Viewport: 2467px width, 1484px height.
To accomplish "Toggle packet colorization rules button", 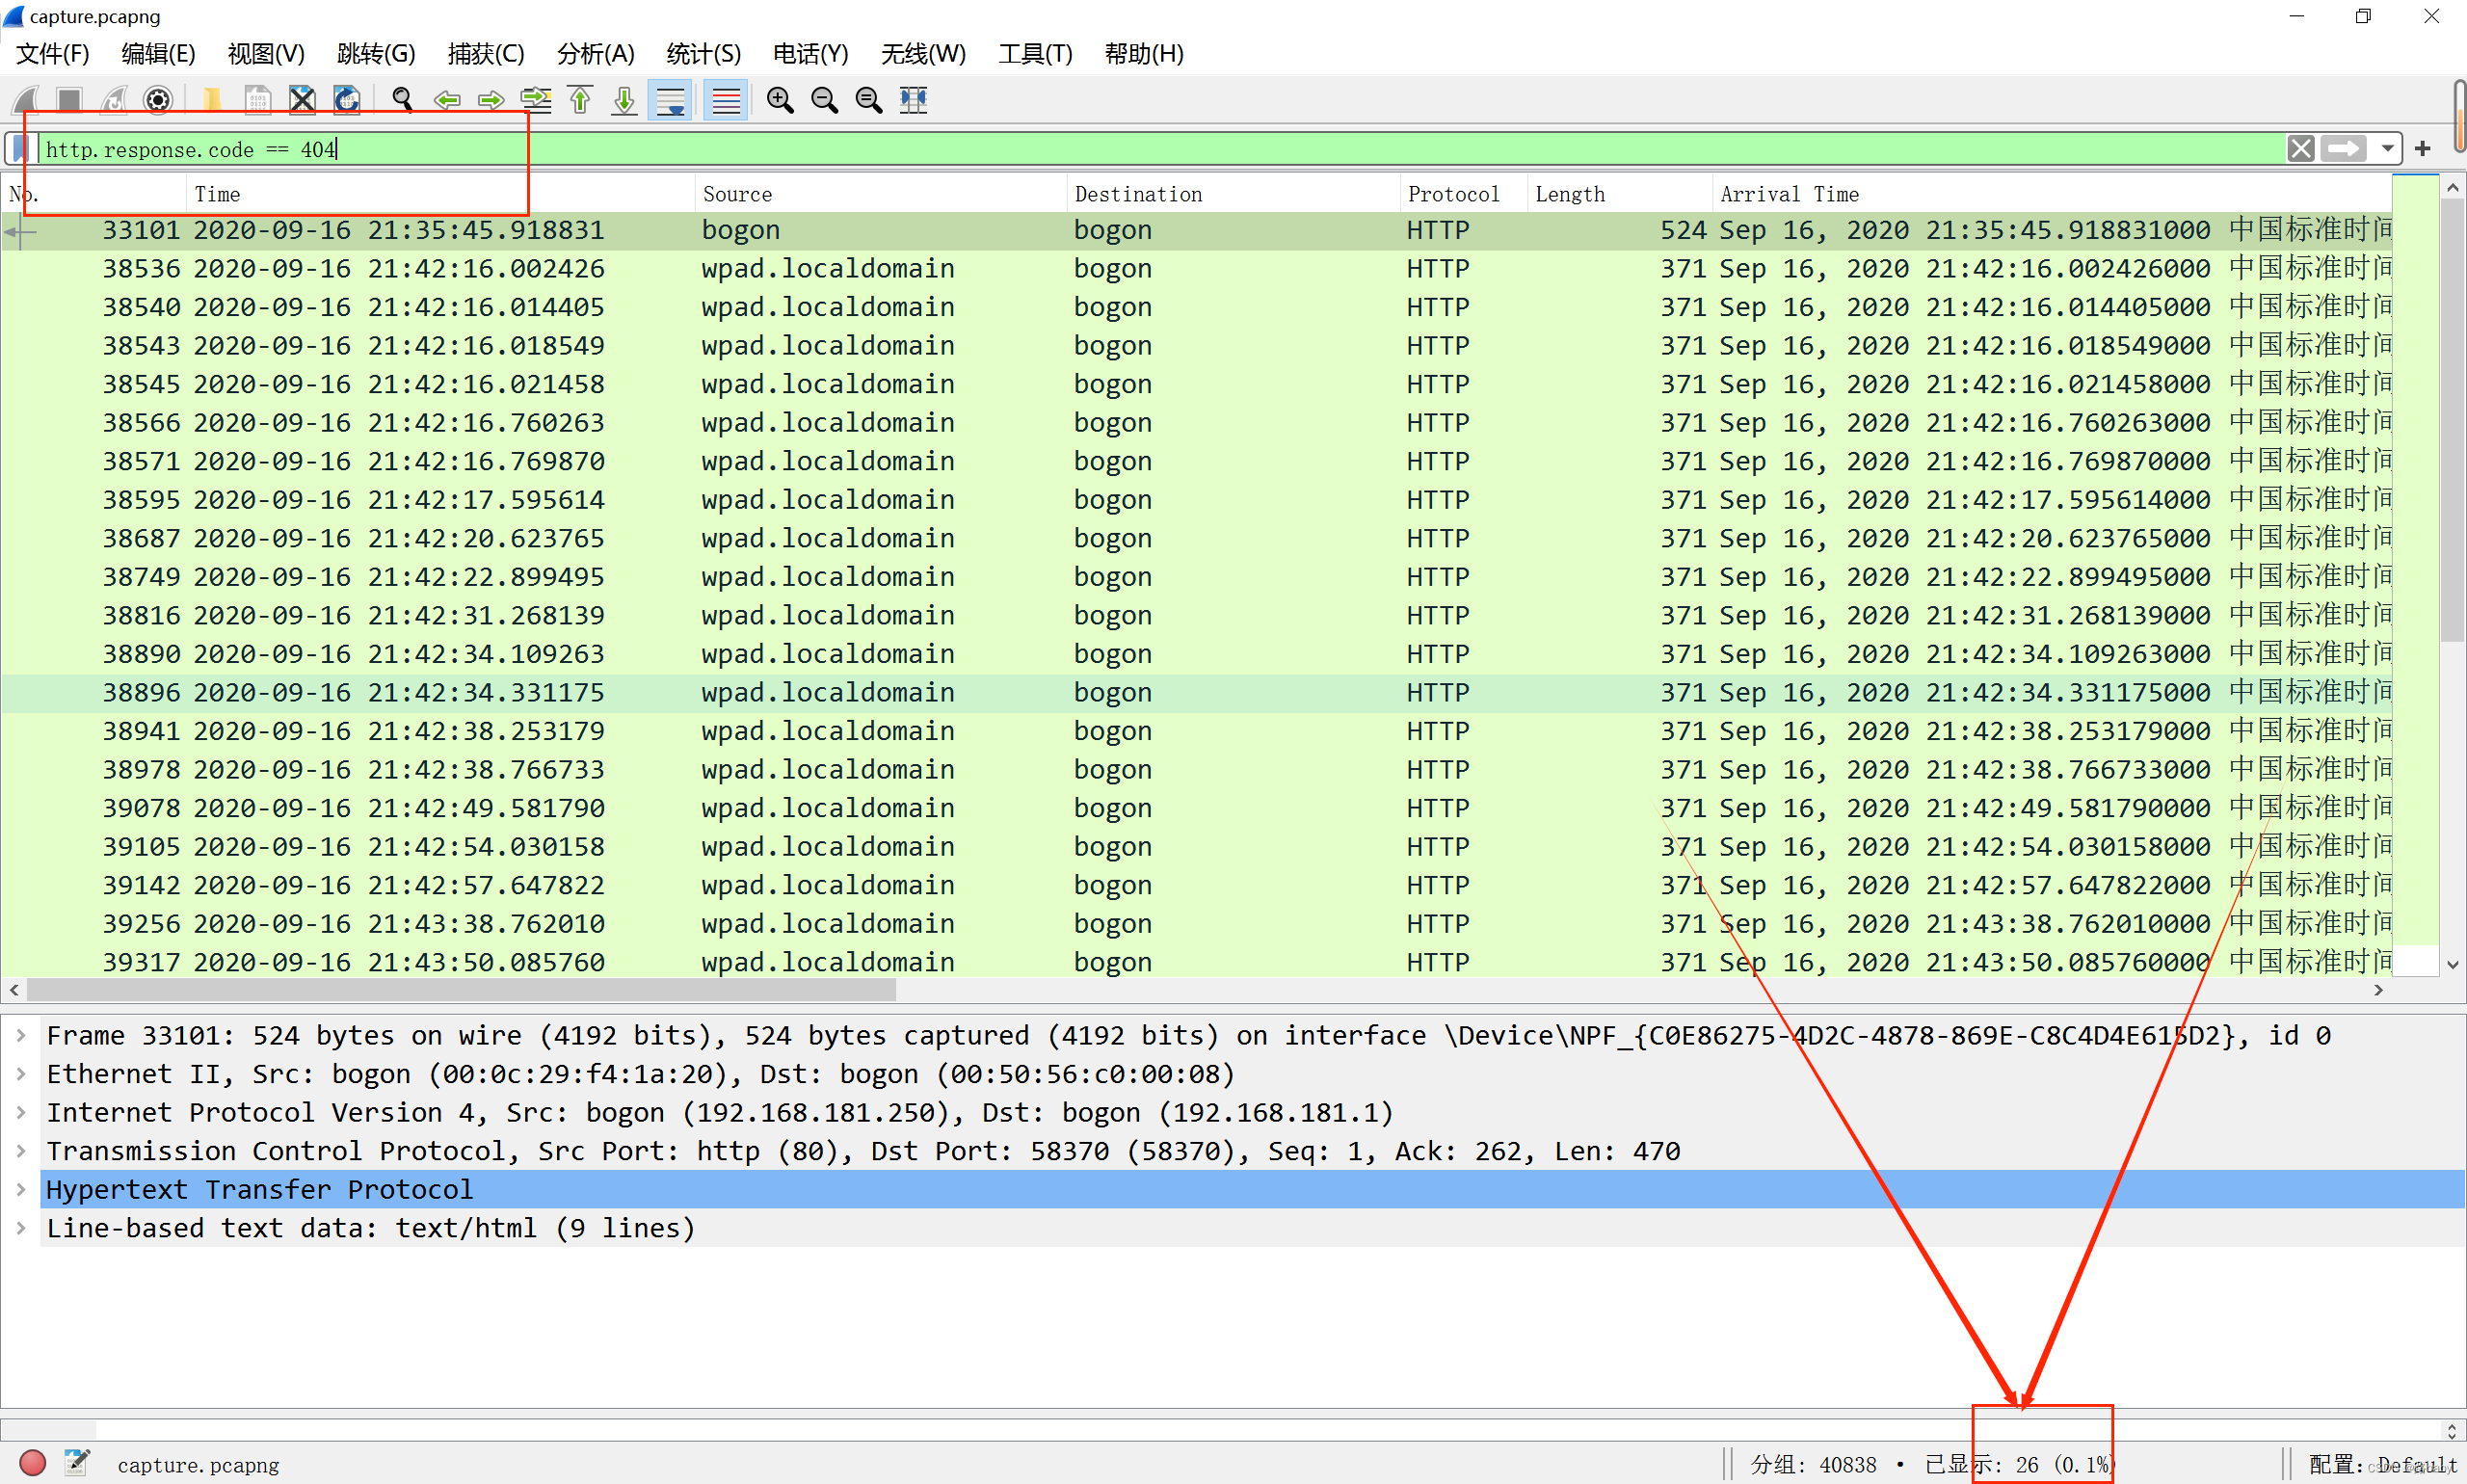I will (726, 100).
